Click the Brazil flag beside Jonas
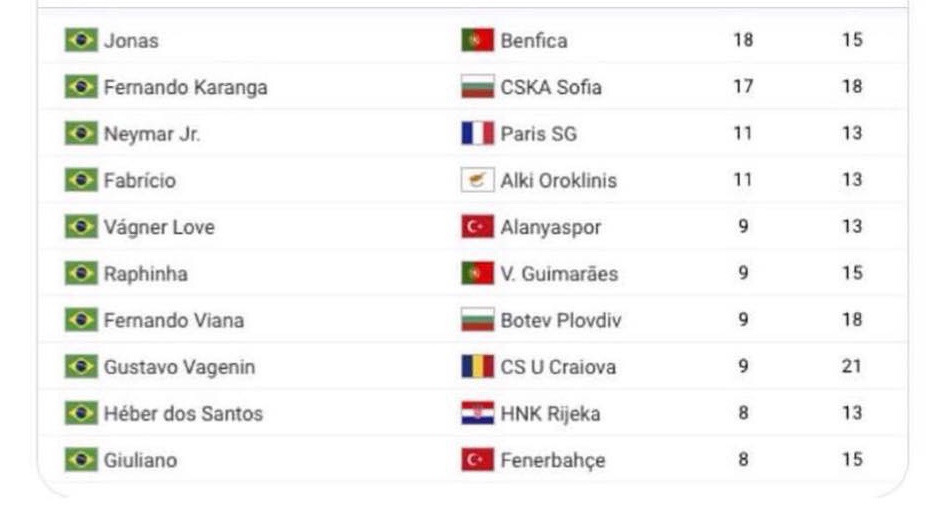Screen dimensions: 939x520 coord(81,40)
